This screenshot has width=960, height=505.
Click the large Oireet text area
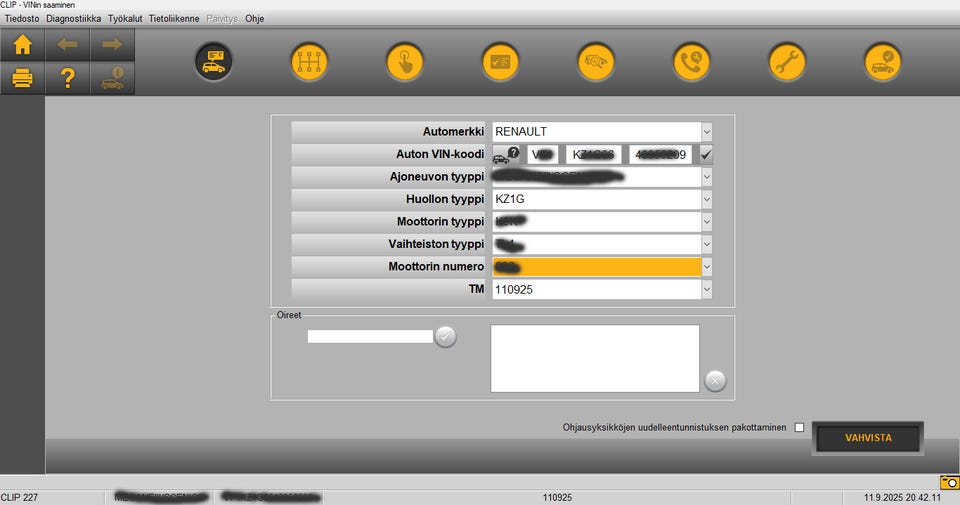coord(594,358)
